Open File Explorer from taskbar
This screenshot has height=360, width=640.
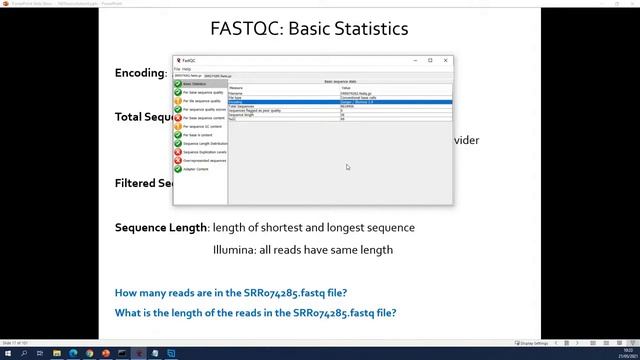pos(57,353)
